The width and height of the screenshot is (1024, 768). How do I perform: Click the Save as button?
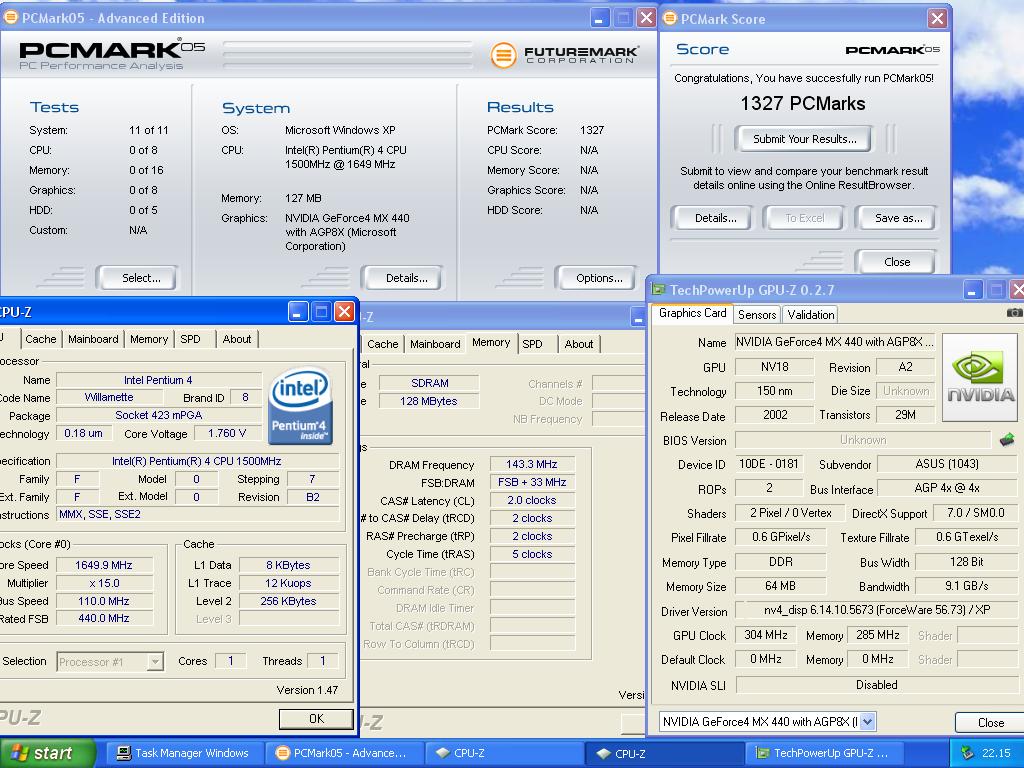899,218
